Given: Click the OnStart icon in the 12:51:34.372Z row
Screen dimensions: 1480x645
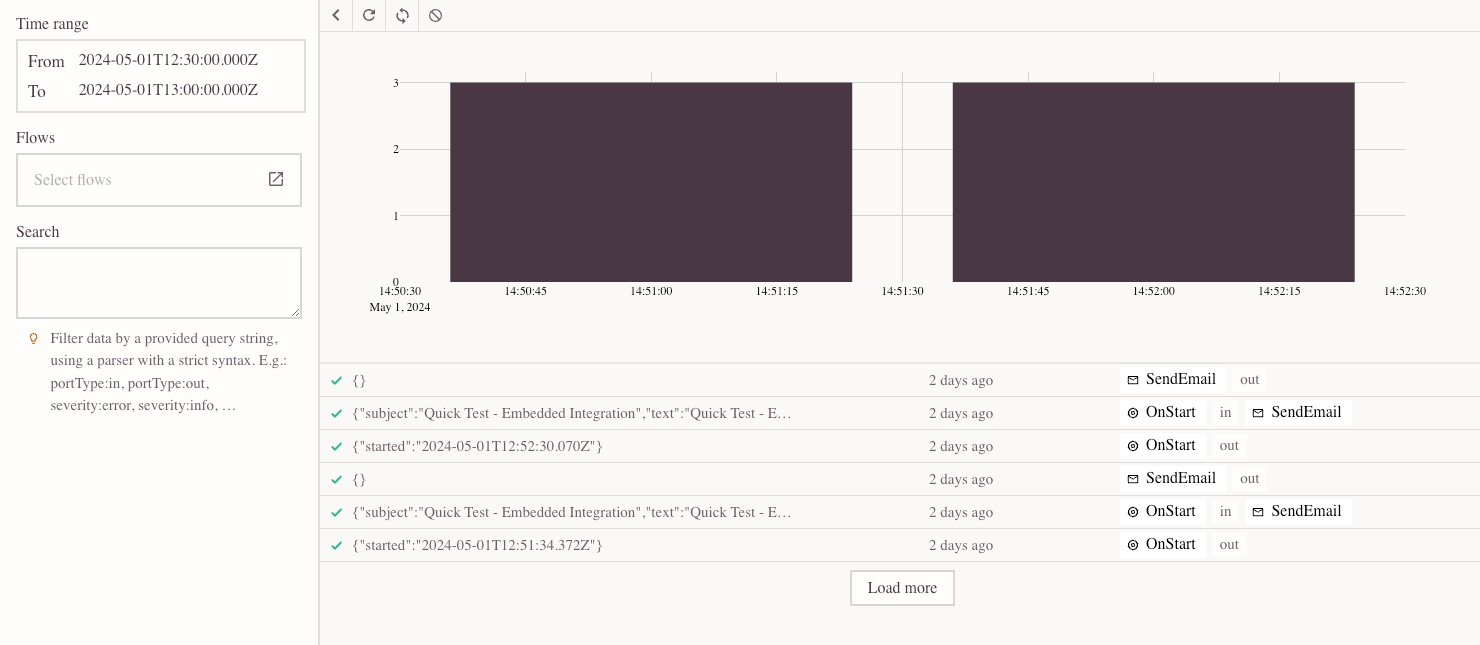Looking at the screenshot, I should tap(1133, 545).
